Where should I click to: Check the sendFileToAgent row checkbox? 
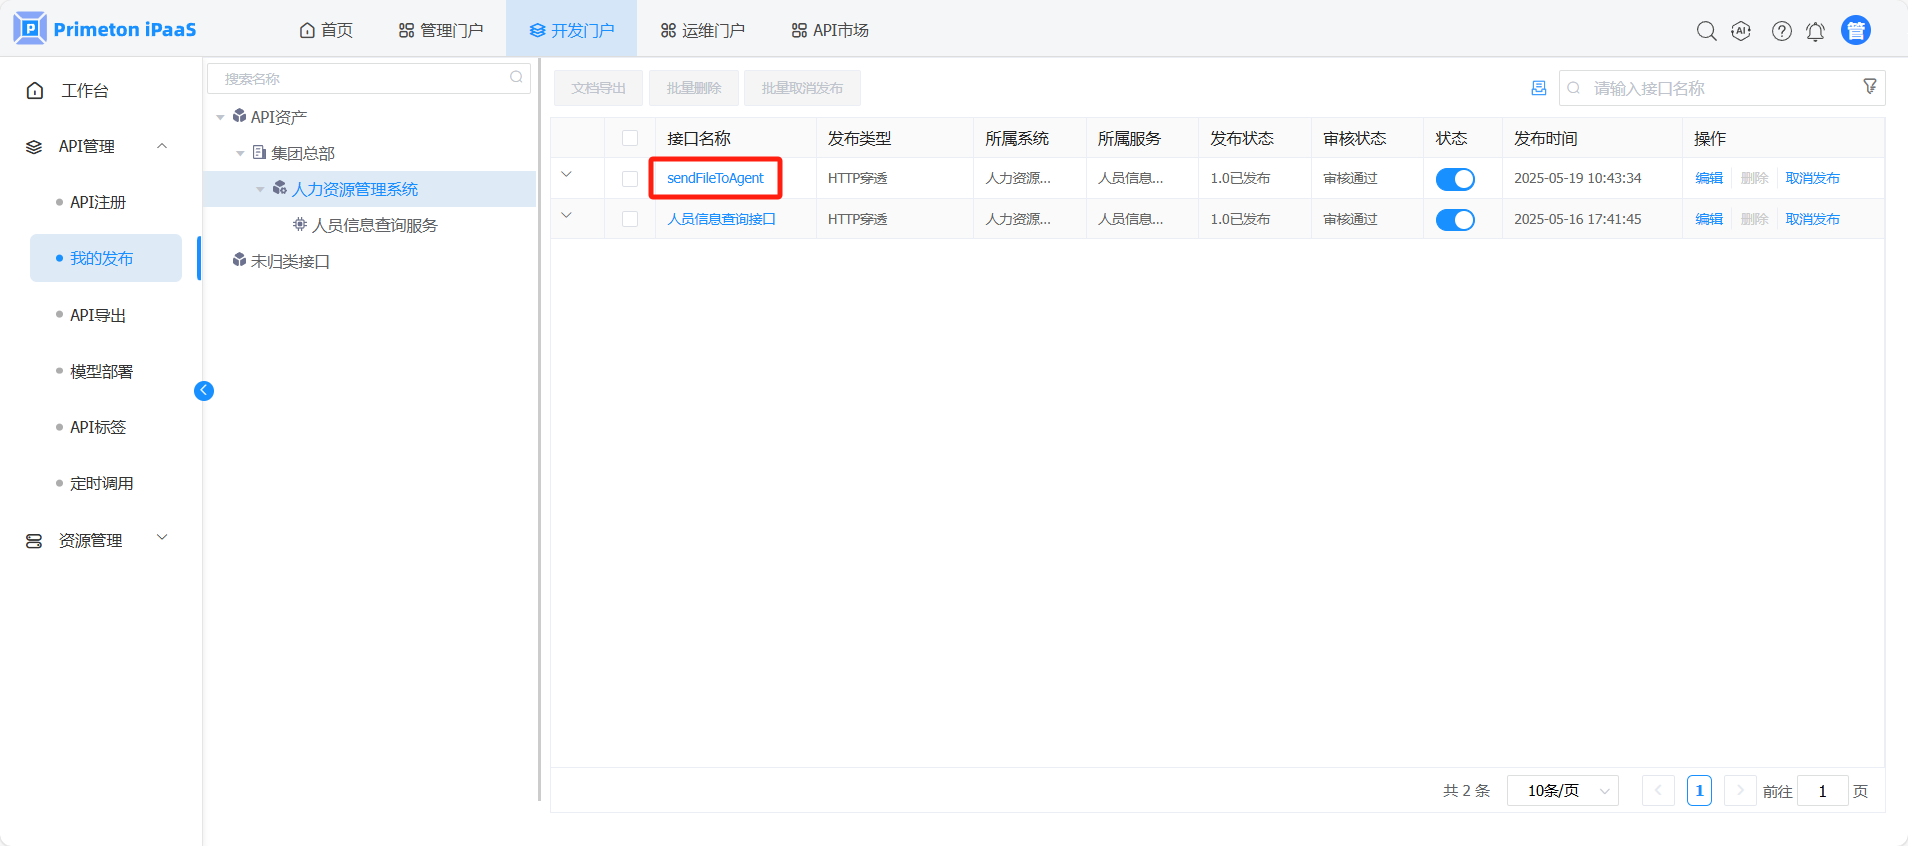(630, 179)
